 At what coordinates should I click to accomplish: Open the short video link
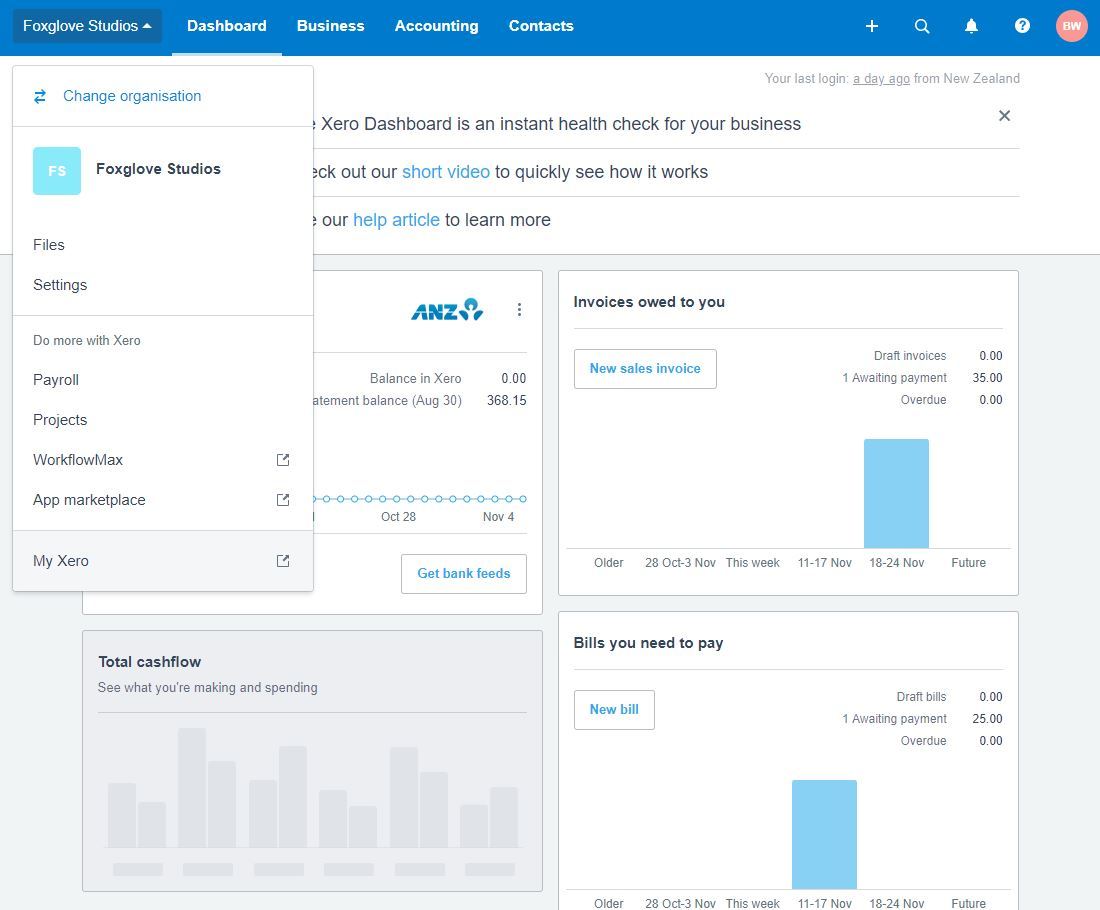(x=446, y=172)
